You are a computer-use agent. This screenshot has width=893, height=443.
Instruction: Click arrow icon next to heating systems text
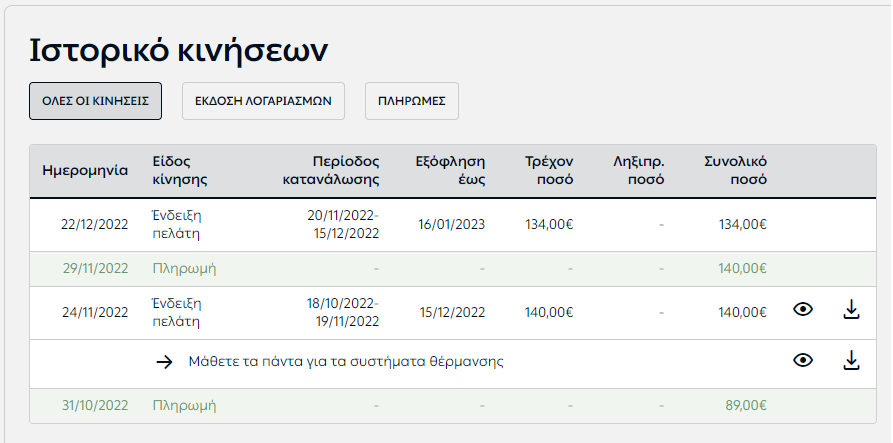(164, 362)
